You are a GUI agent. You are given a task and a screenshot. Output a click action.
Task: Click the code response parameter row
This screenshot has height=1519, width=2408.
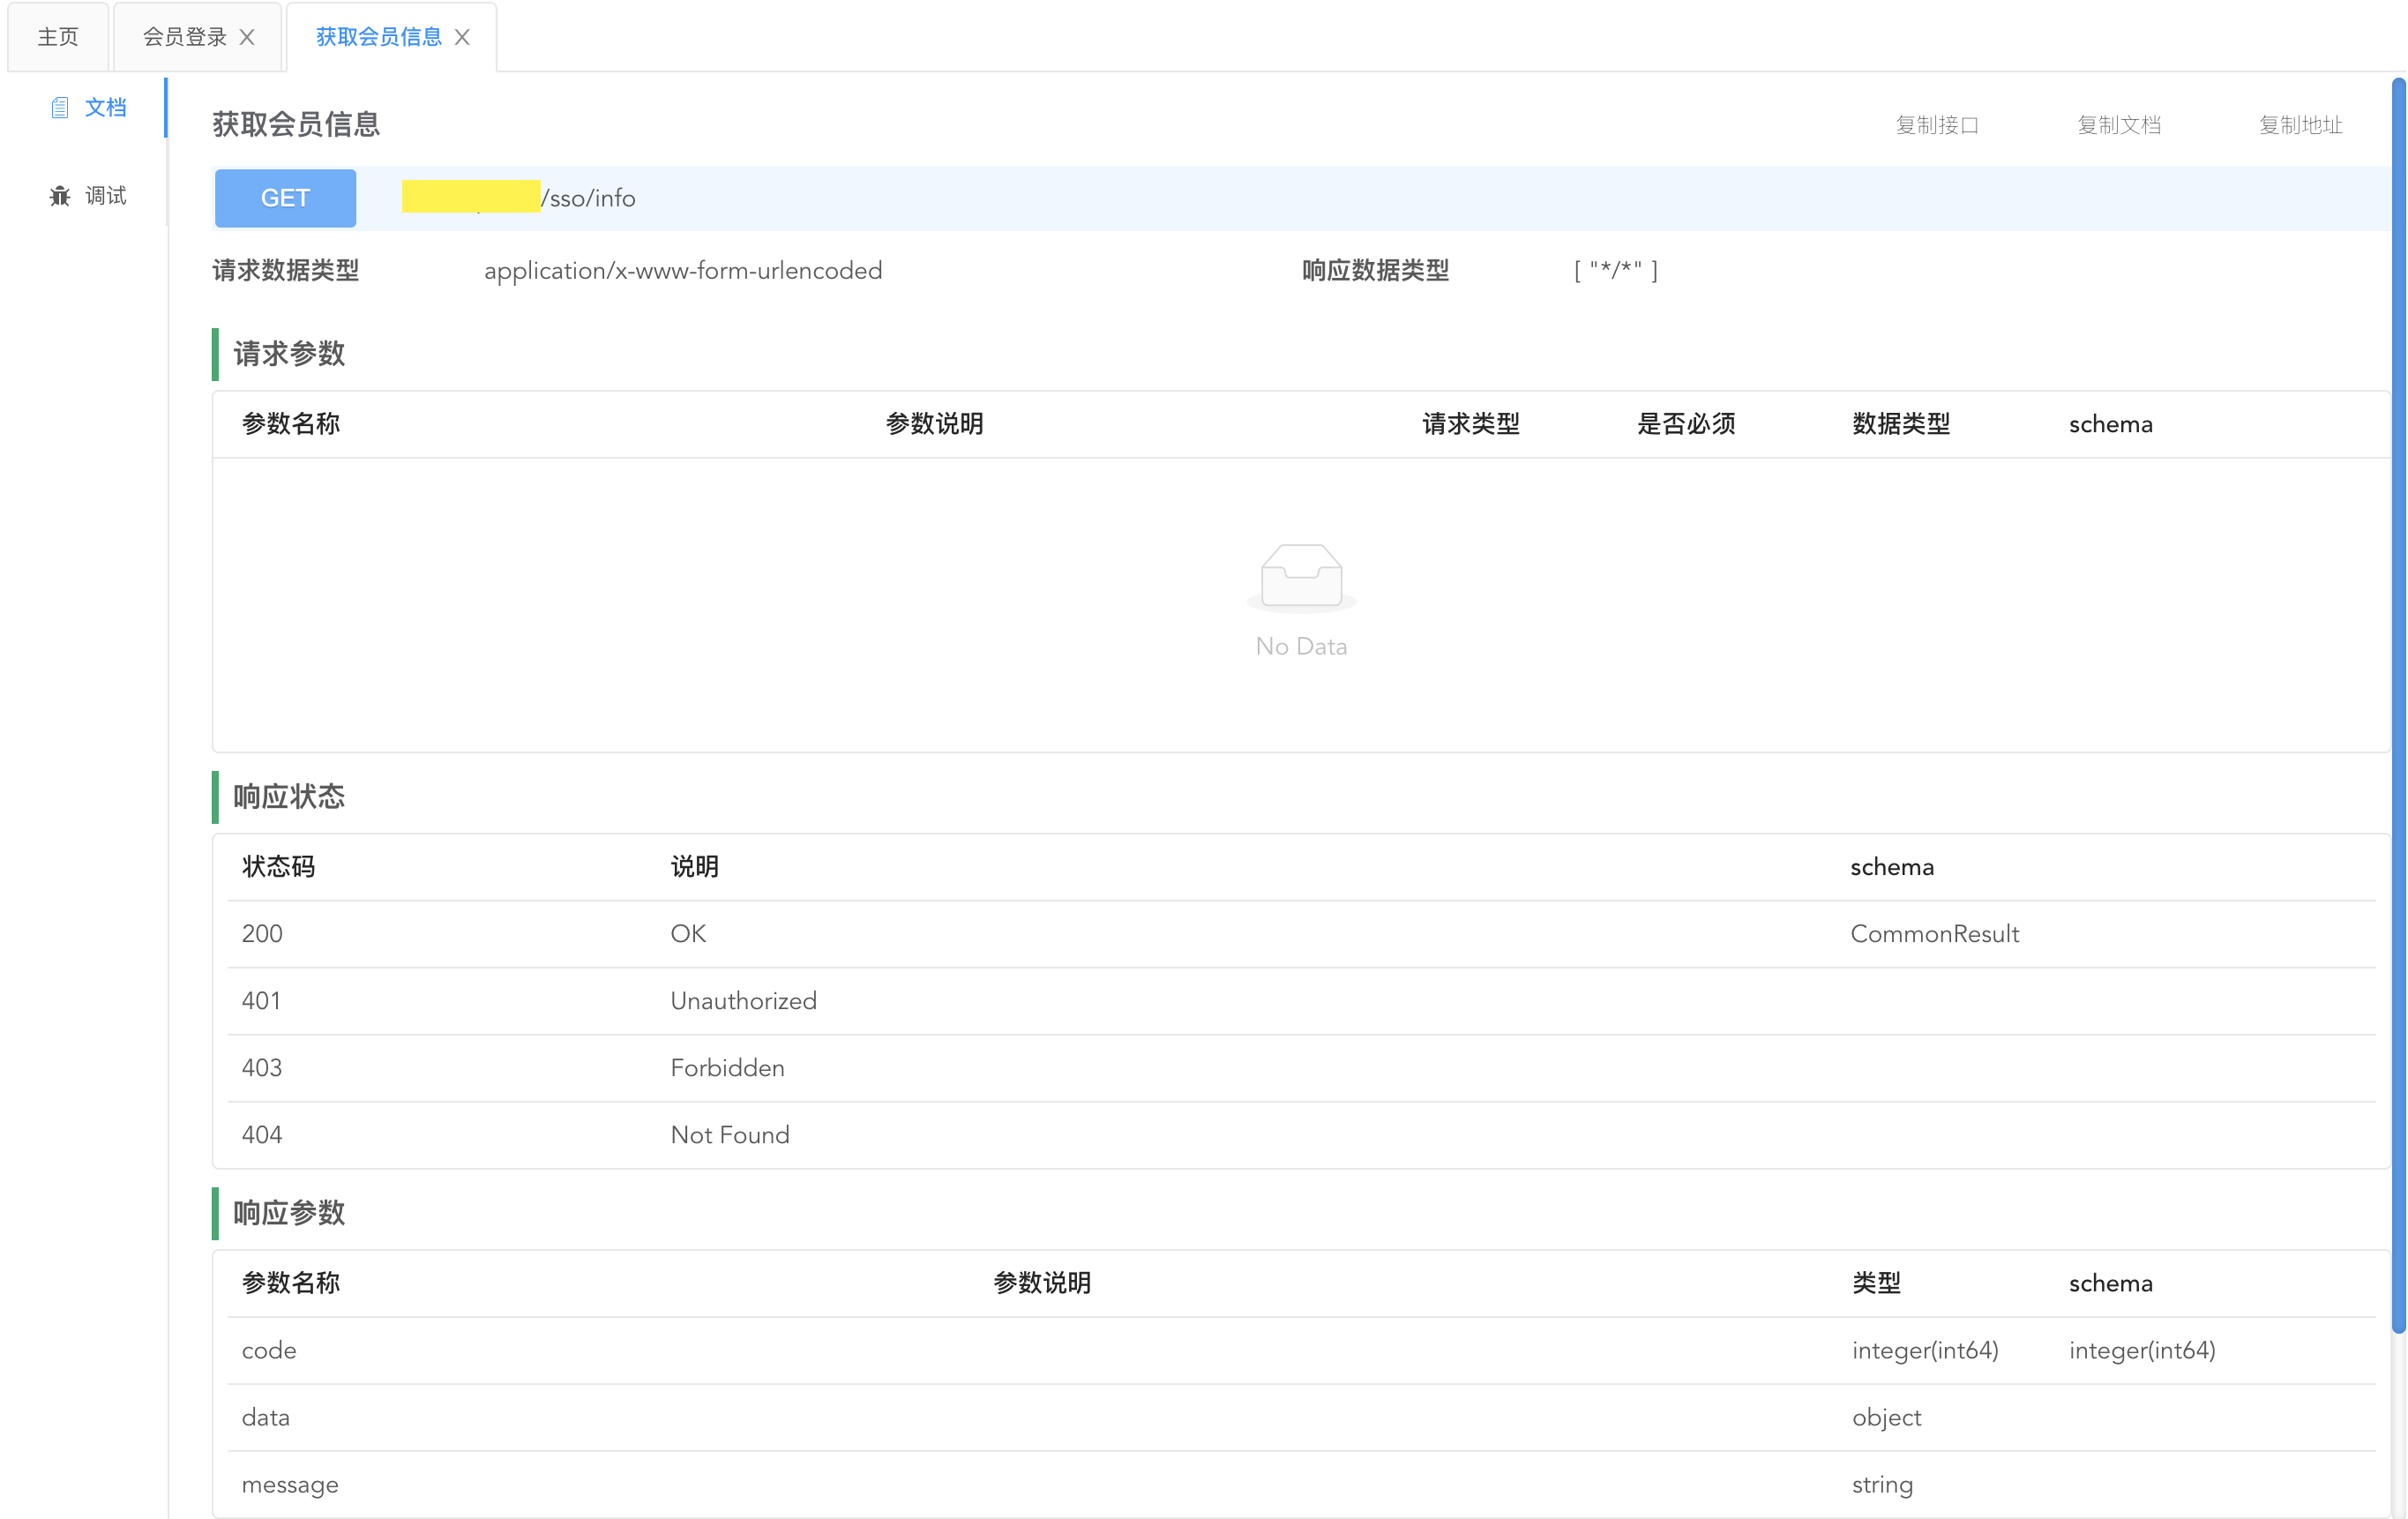coord(269,1350)
